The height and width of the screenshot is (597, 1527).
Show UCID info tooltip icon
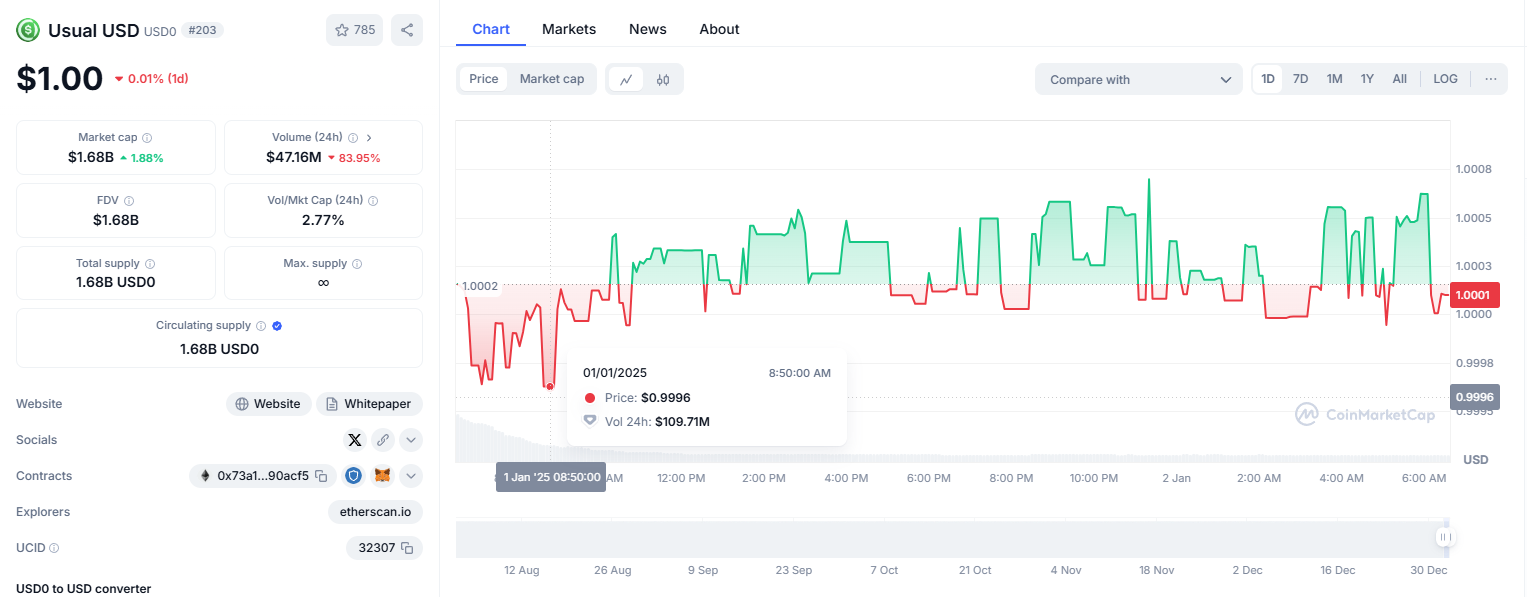pos(54,548)
